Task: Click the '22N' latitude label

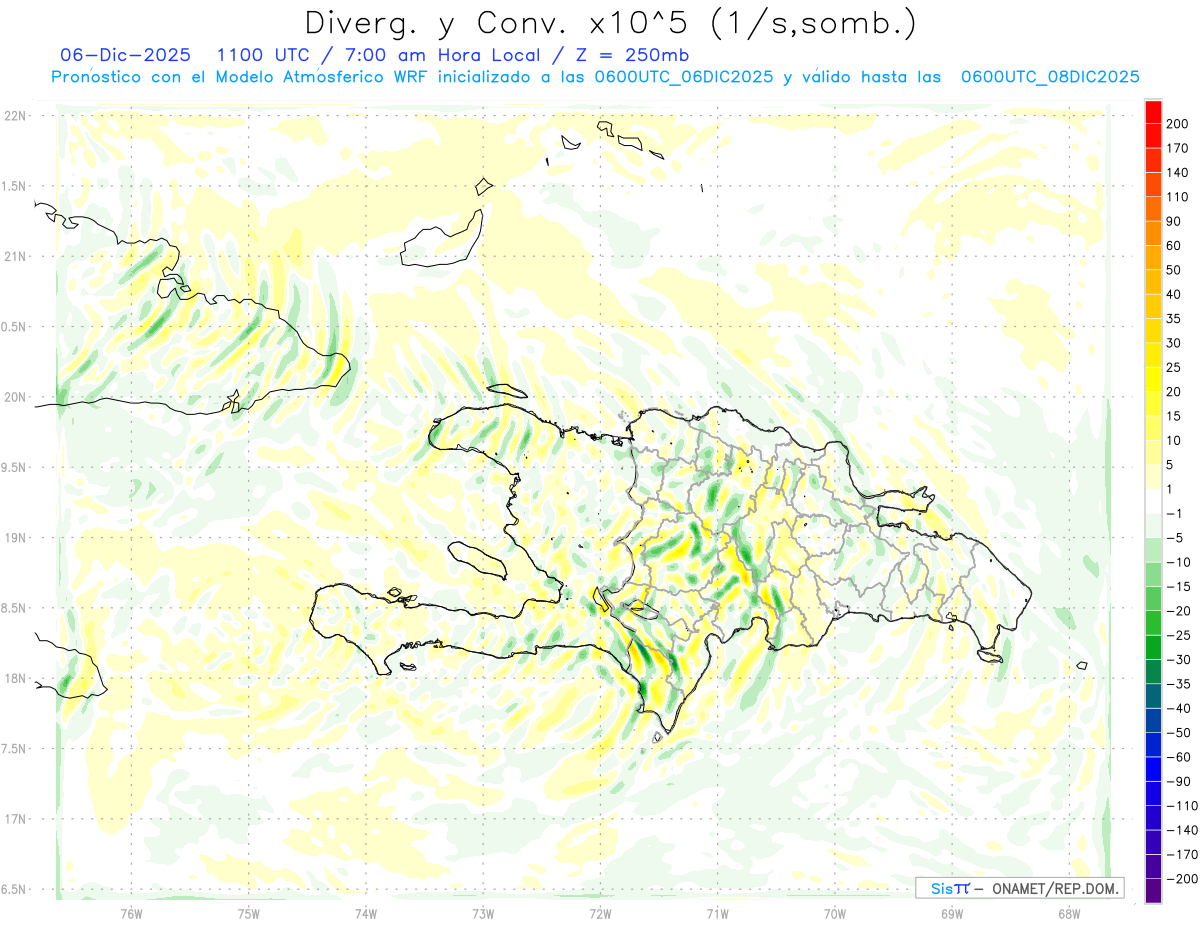Action: click(15, 116)
